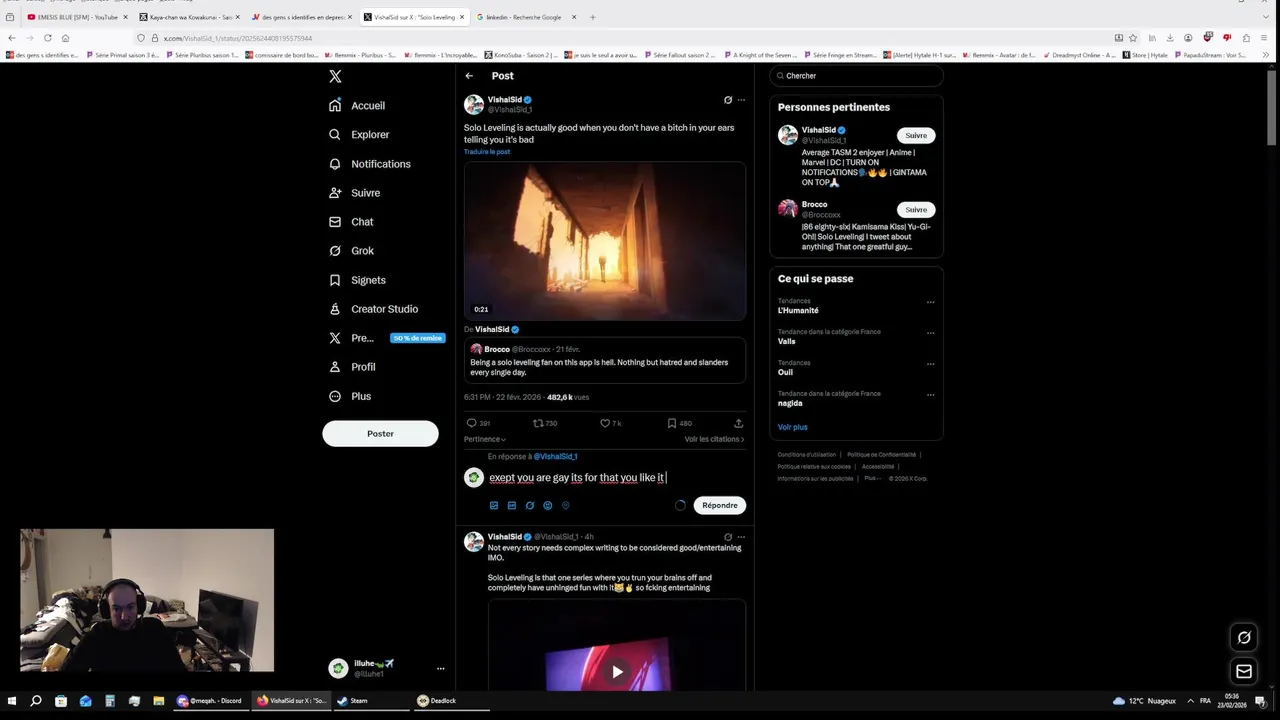1280x720 pixels.
Task: Go back using the Post arrow
Action: click(469, 76)
